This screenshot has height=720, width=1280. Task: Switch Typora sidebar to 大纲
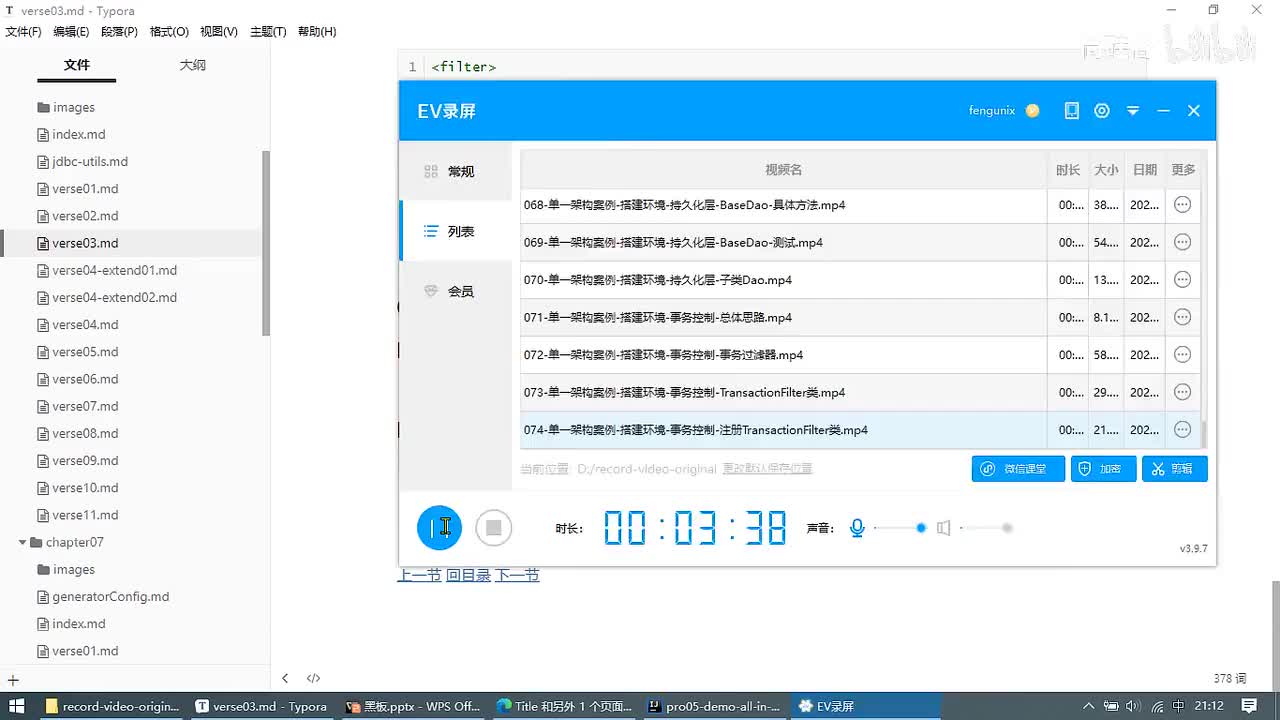[x=192, y=65]
